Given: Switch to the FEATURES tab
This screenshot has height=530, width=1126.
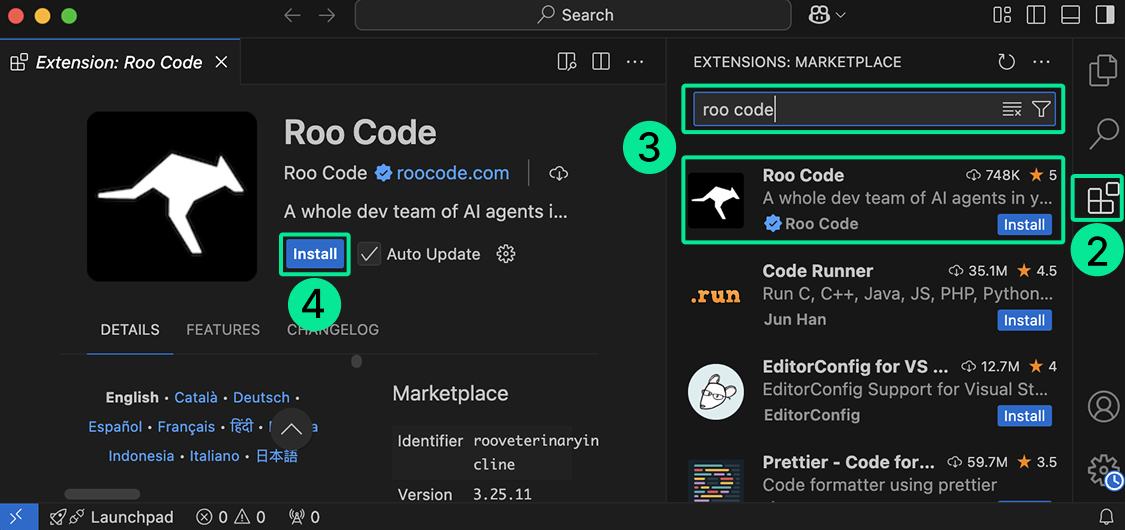Looking at the screenshot, I should (x=223, y=330).
